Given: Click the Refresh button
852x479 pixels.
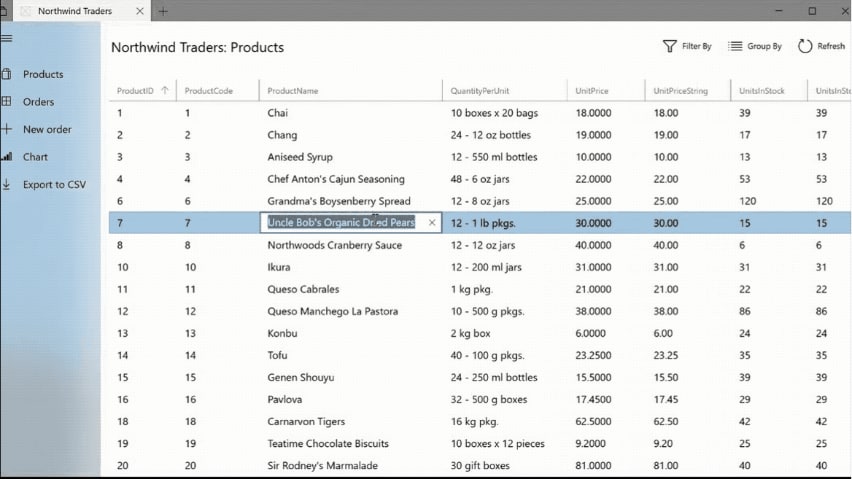Looking at the screenshot, I should pos(821,46).
